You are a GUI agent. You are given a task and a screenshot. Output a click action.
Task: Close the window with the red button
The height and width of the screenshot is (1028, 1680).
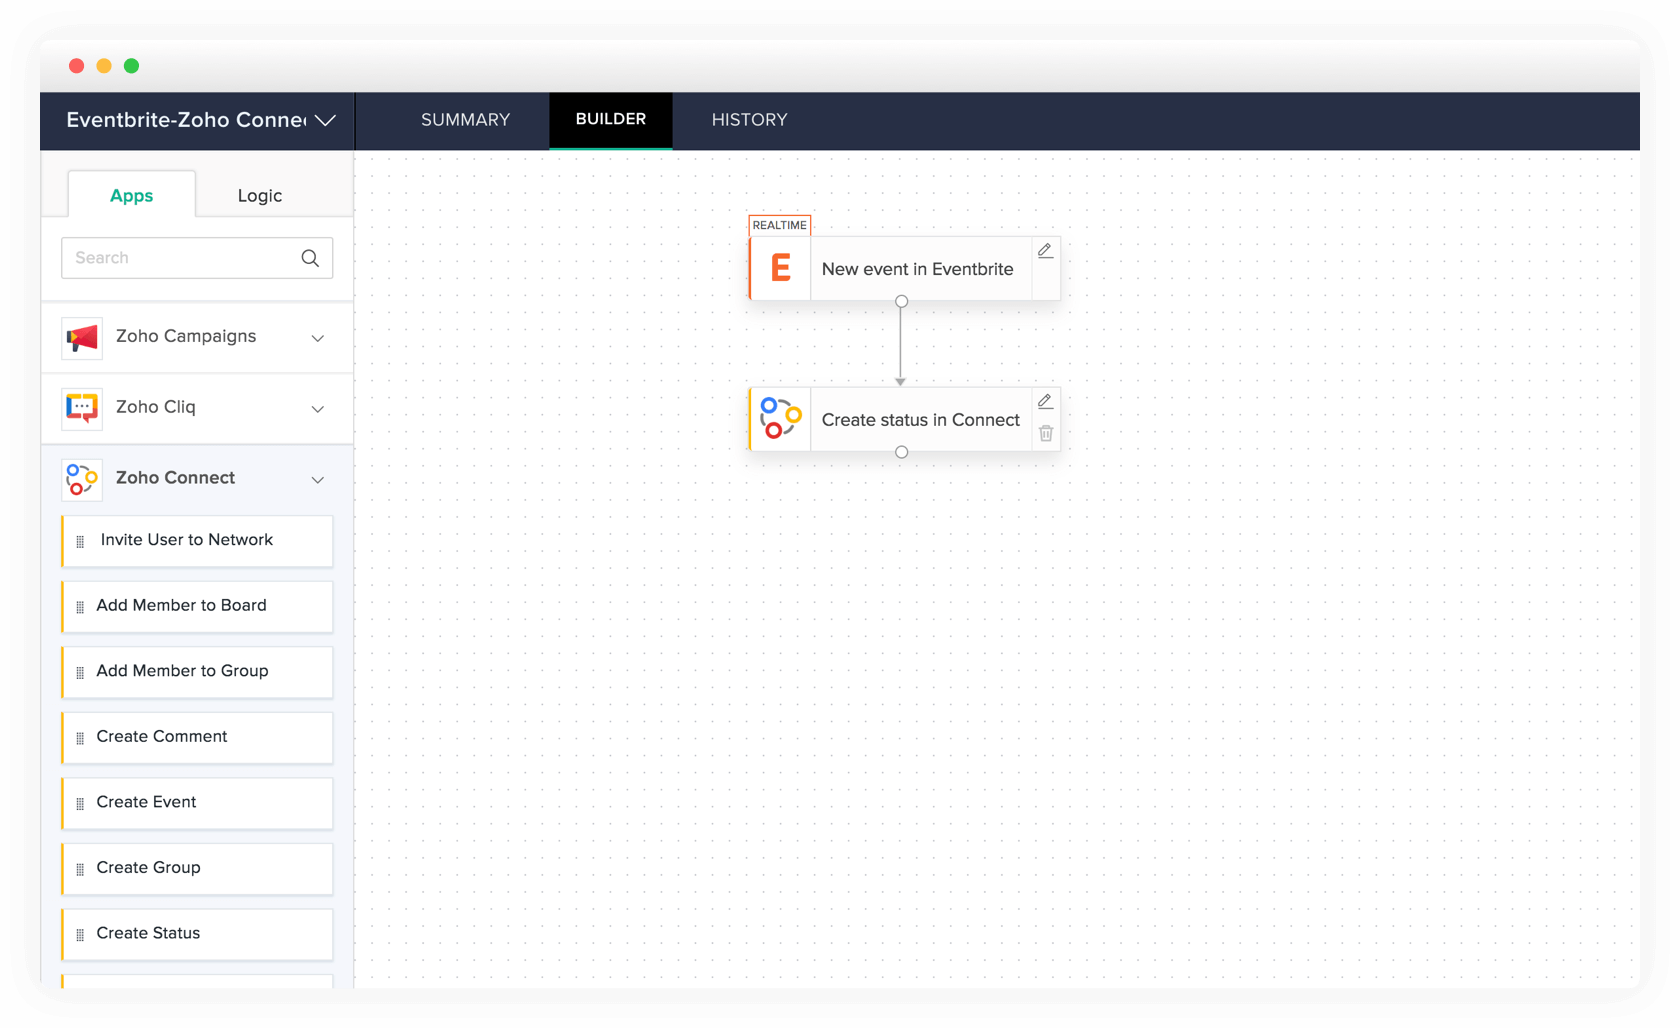pos(76,66)
